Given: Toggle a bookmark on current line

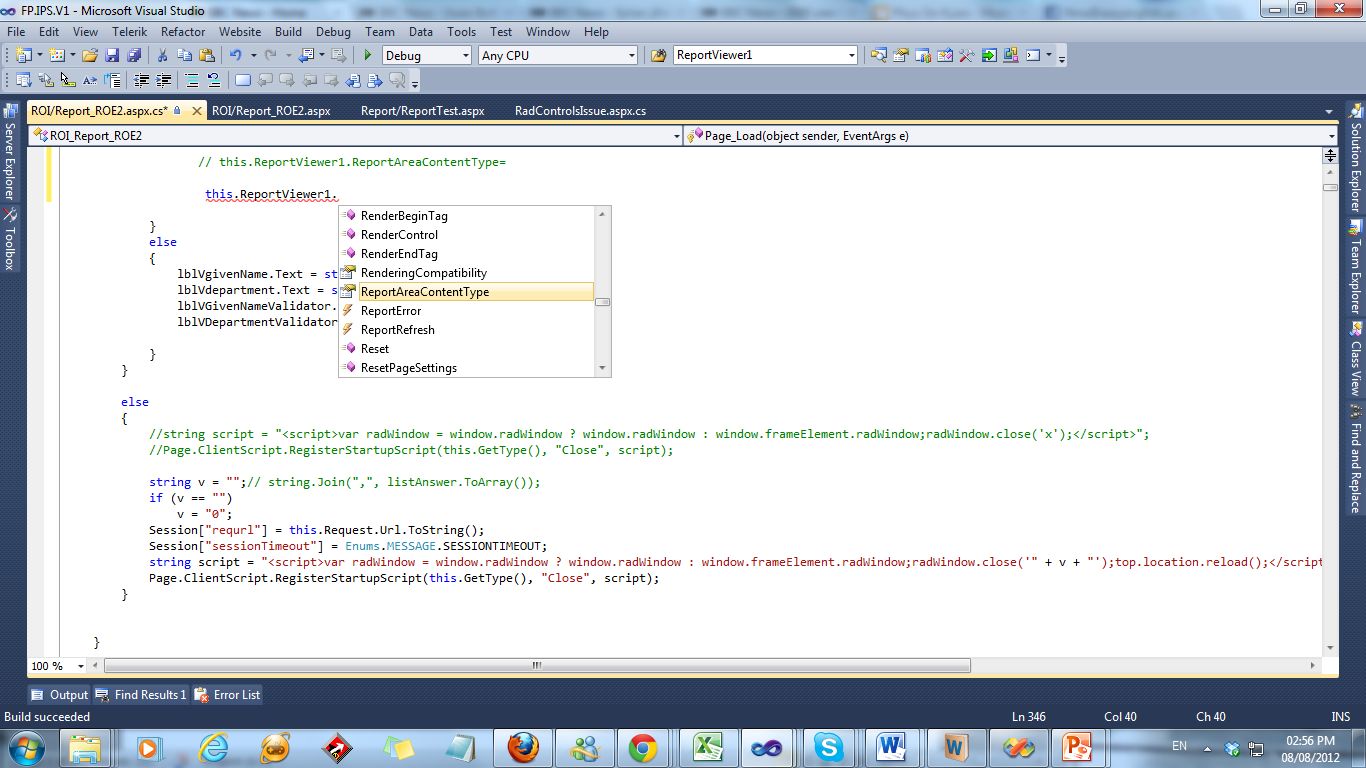Looking at the screenshot, I should pyautogui.click(x=243, y=81).
